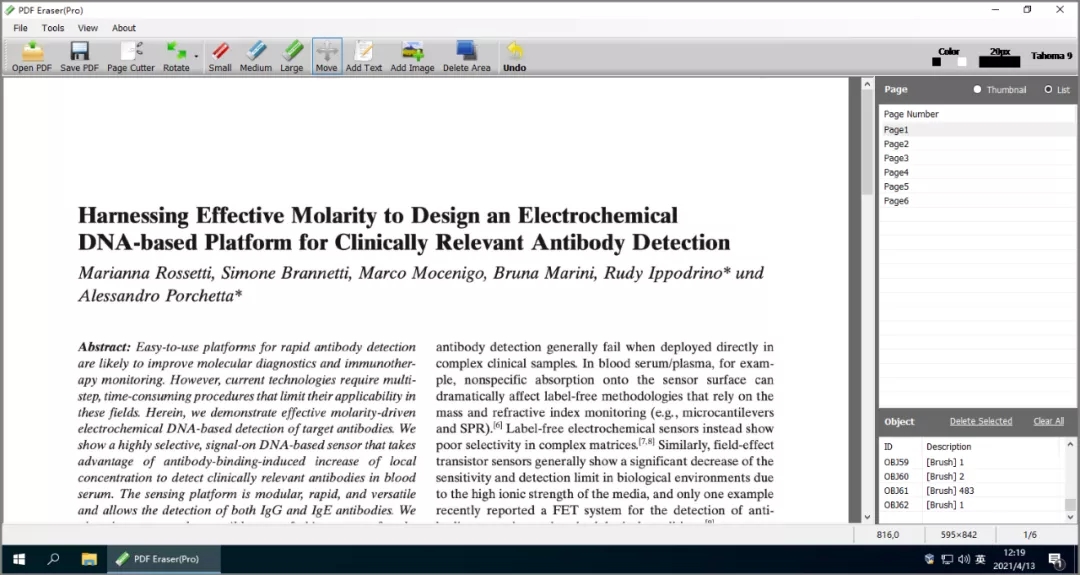
Task: Select object row OBJ62
Action: point(972,505)
